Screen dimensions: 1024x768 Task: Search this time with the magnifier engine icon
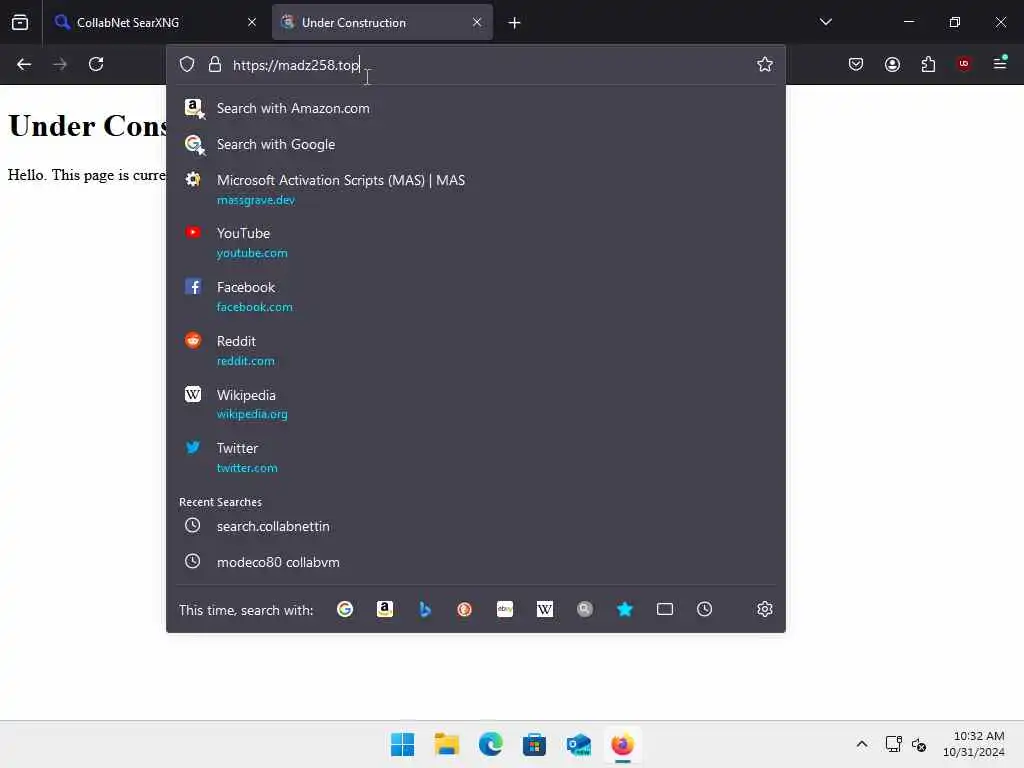[584, 609]
